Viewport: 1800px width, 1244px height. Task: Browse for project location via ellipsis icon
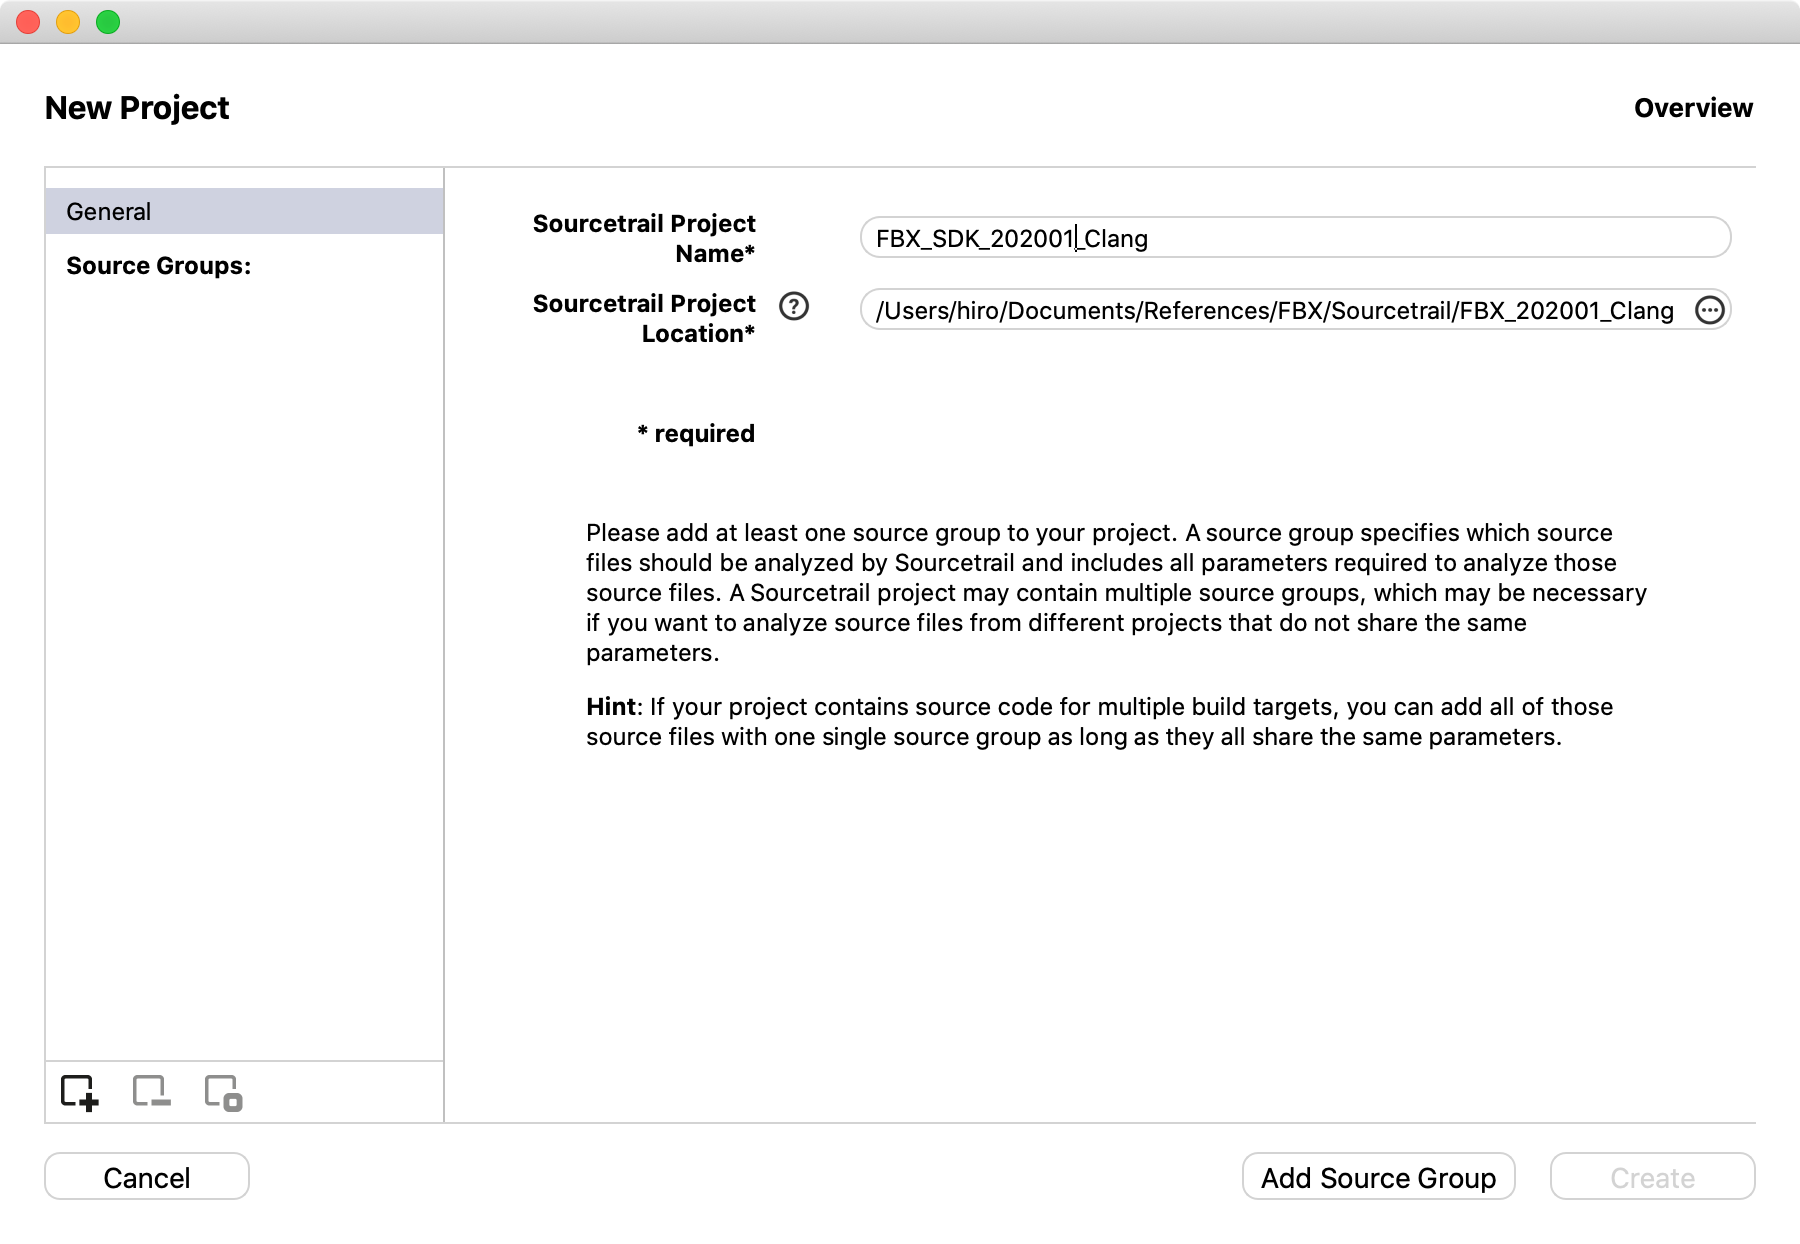[x=1710, y=311]
